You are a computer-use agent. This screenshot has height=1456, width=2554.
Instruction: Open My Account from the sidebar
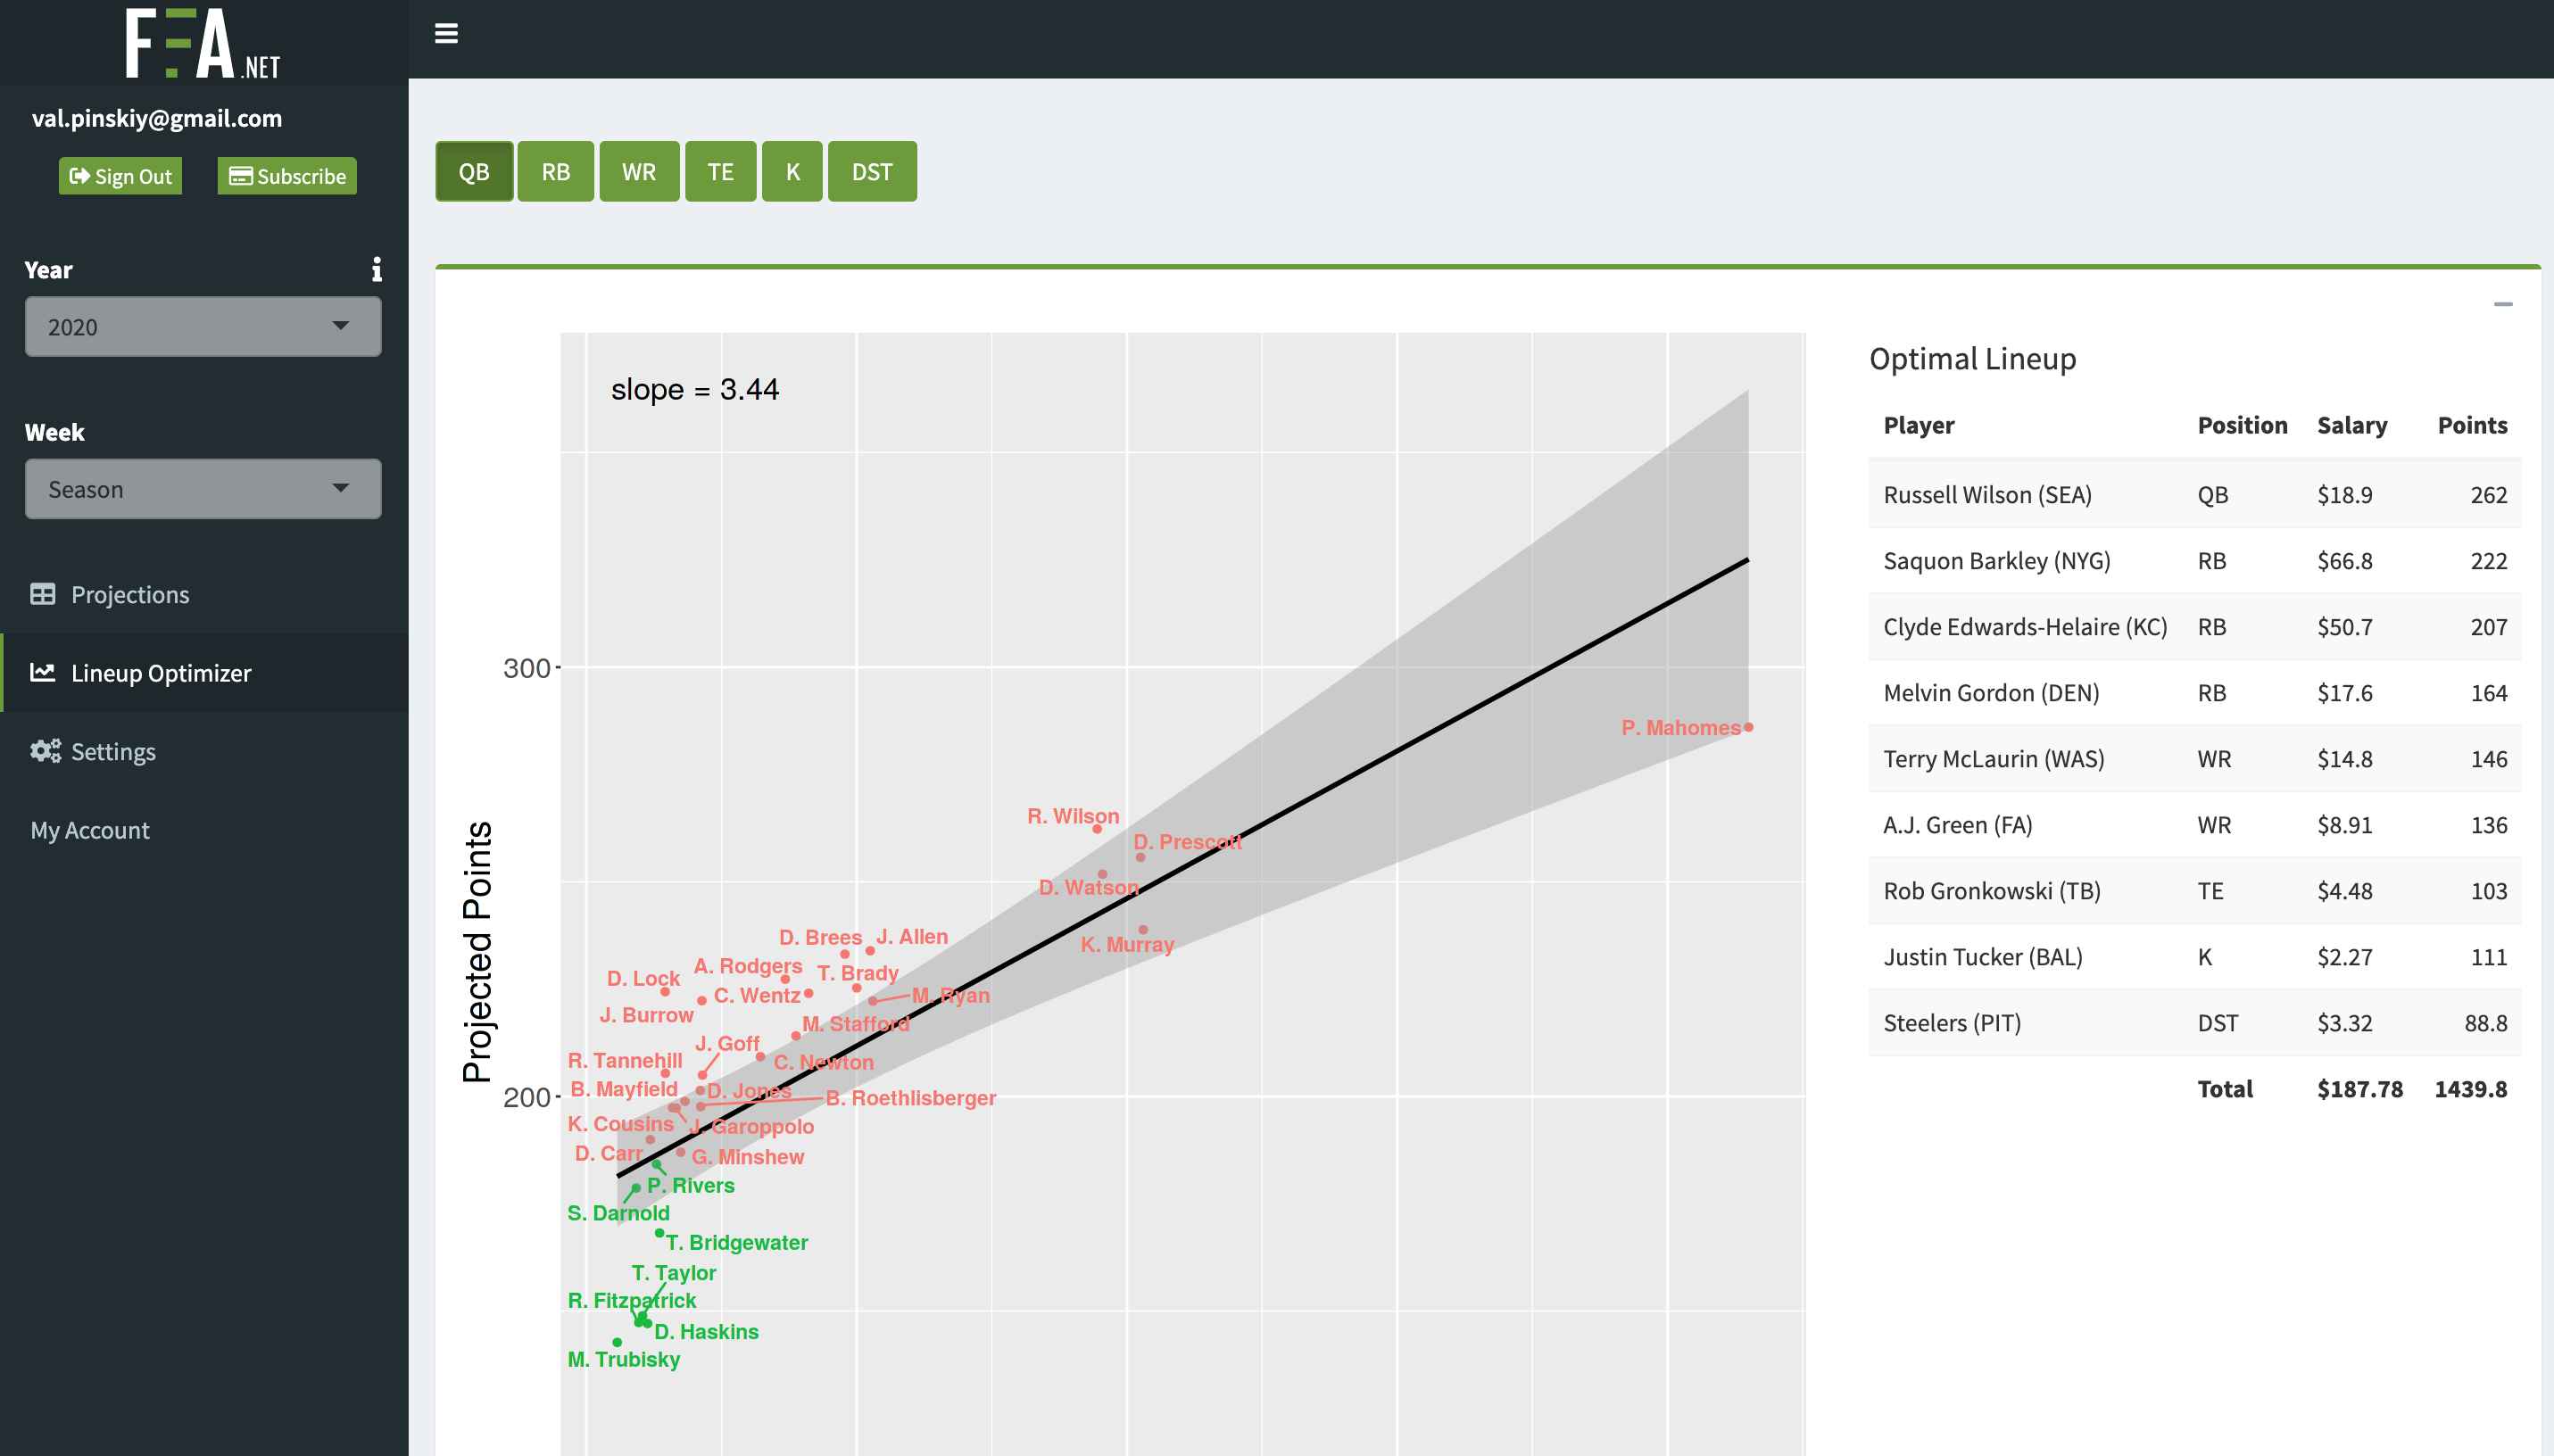[x=89, y=829]
